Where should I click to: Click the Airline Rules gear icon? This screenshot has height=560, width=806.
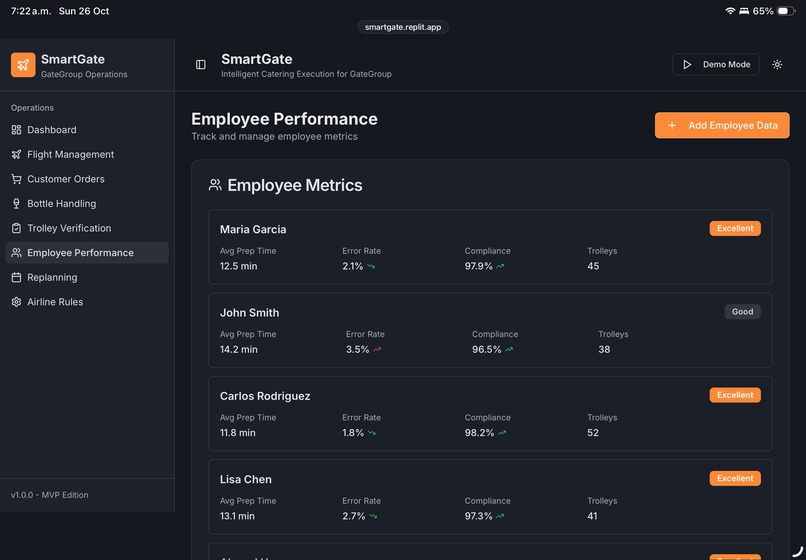pos(16,302)
